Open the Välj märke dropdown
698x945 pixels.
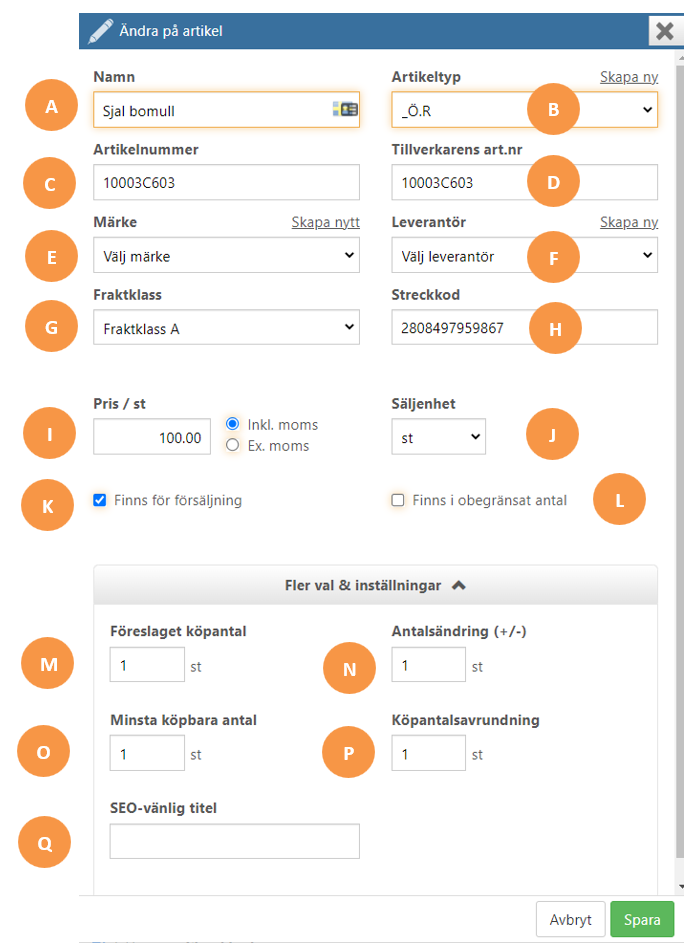coord(227,255)
